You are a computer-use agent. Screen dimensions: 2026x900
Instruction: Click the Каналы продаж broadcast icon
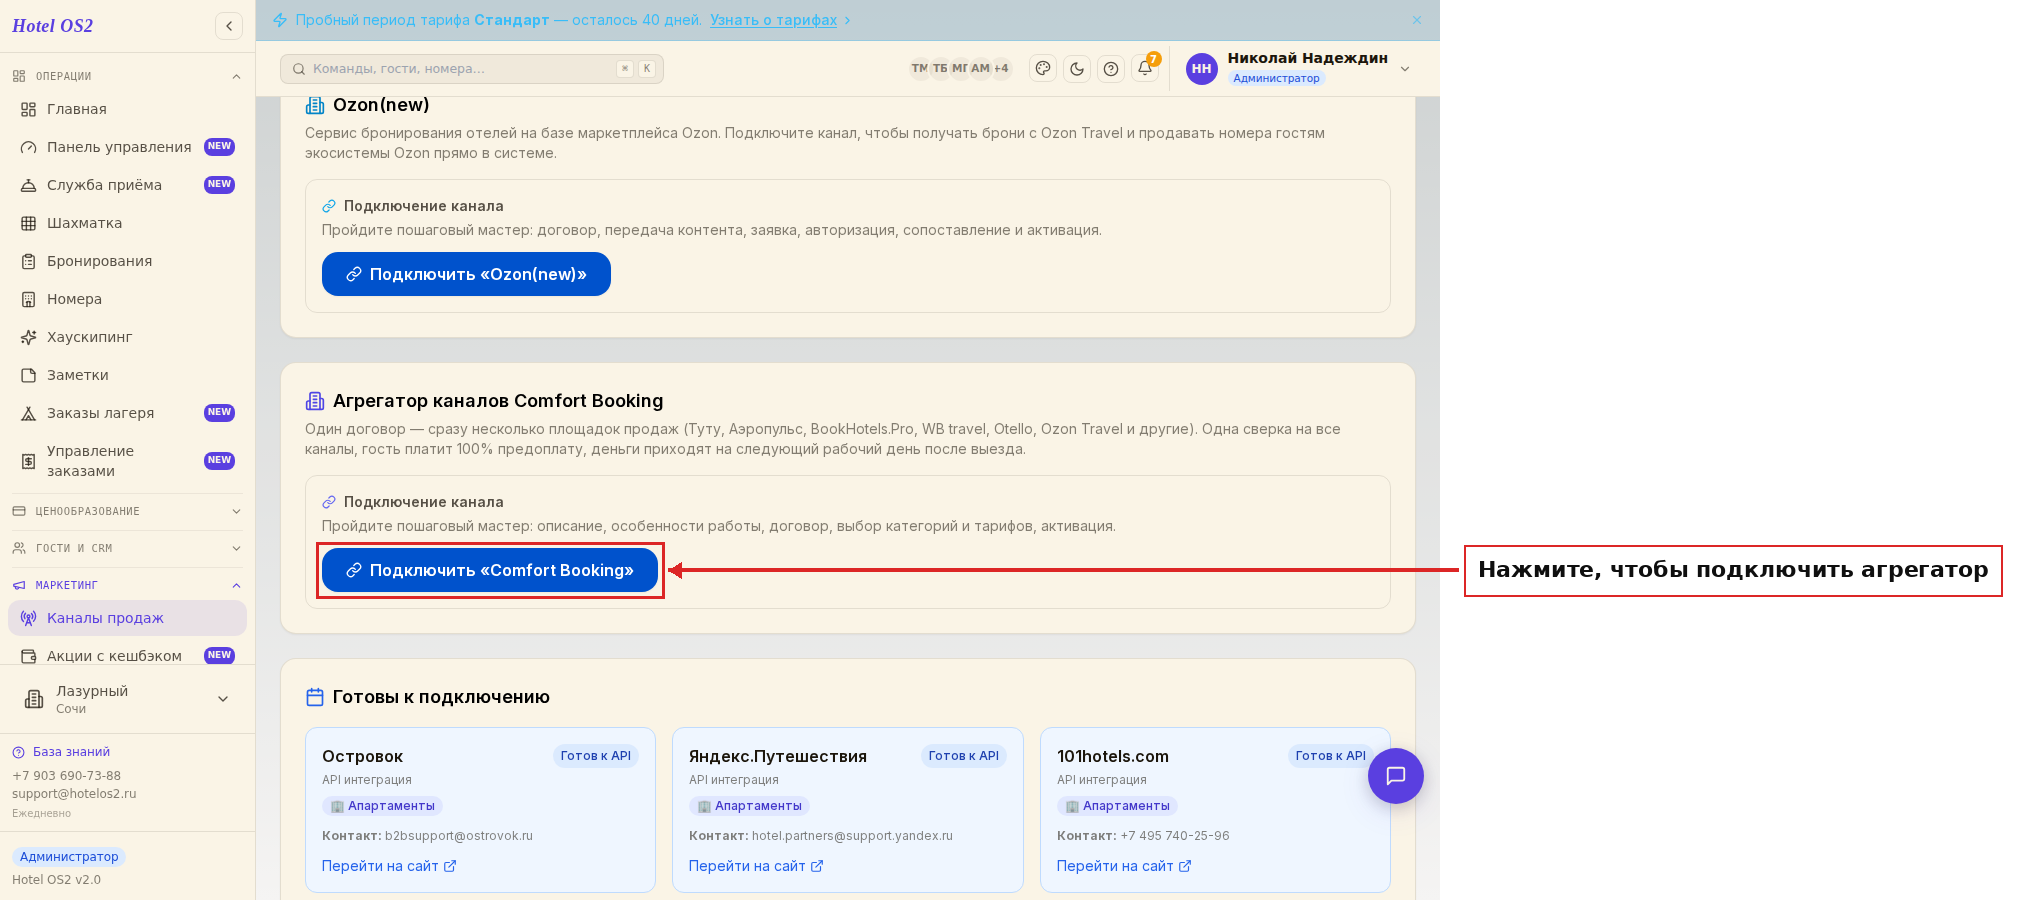(x=29, y=618)
